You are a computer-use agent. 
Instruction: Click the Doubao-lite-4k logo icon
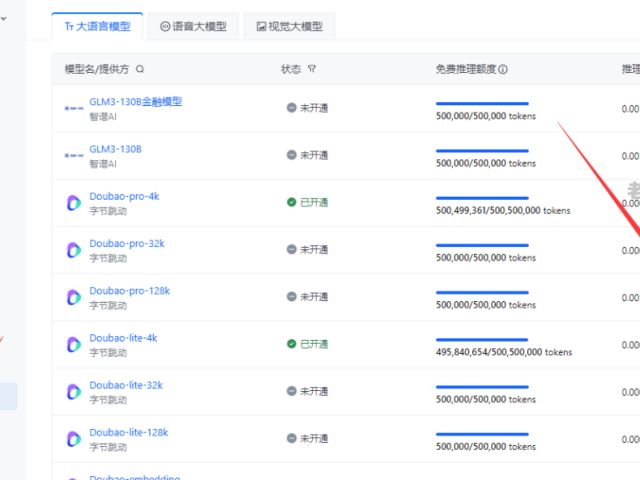tap(74, 344)
